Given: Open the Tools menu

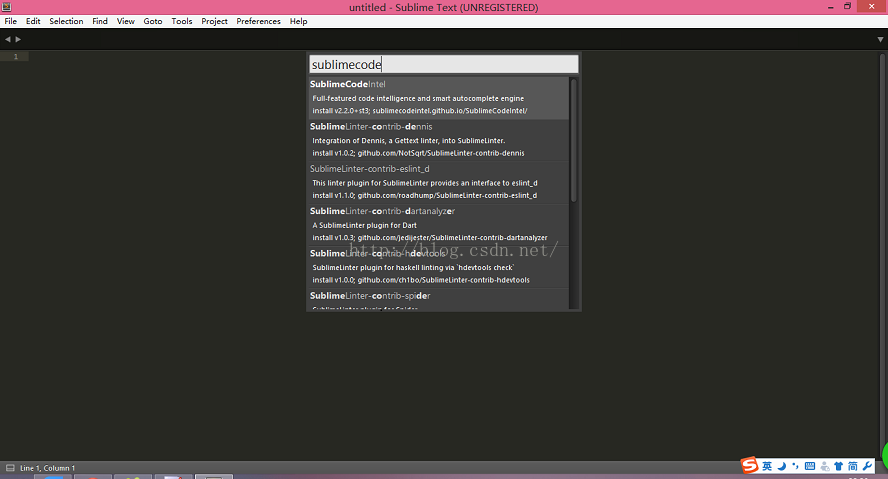Looking at the screenshot, I should coord(182,21).
